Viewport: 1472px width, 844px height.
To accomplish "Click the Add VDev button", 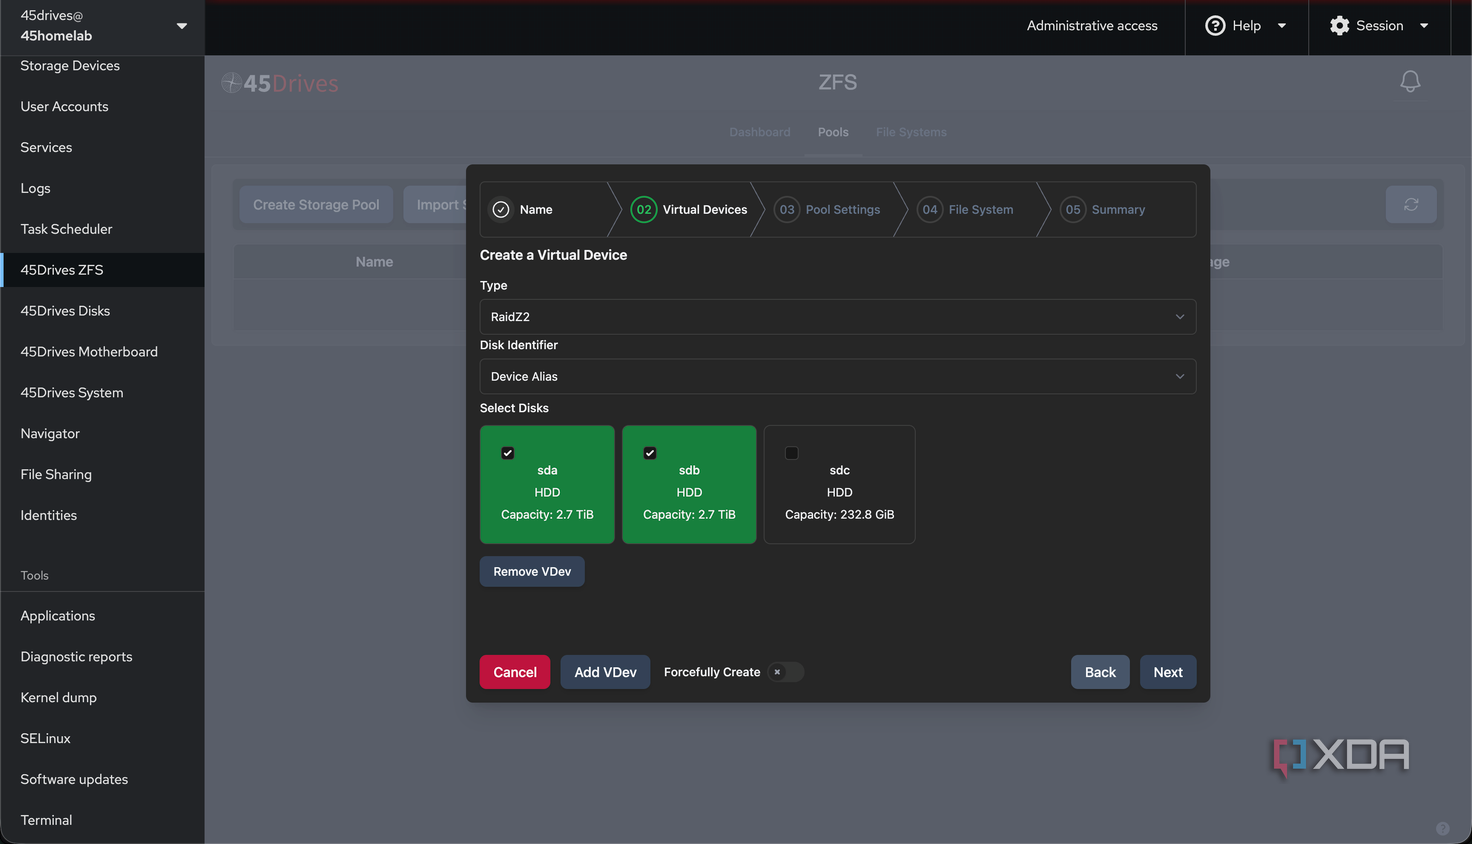I will pyautogui.click(x=605, y=672).
